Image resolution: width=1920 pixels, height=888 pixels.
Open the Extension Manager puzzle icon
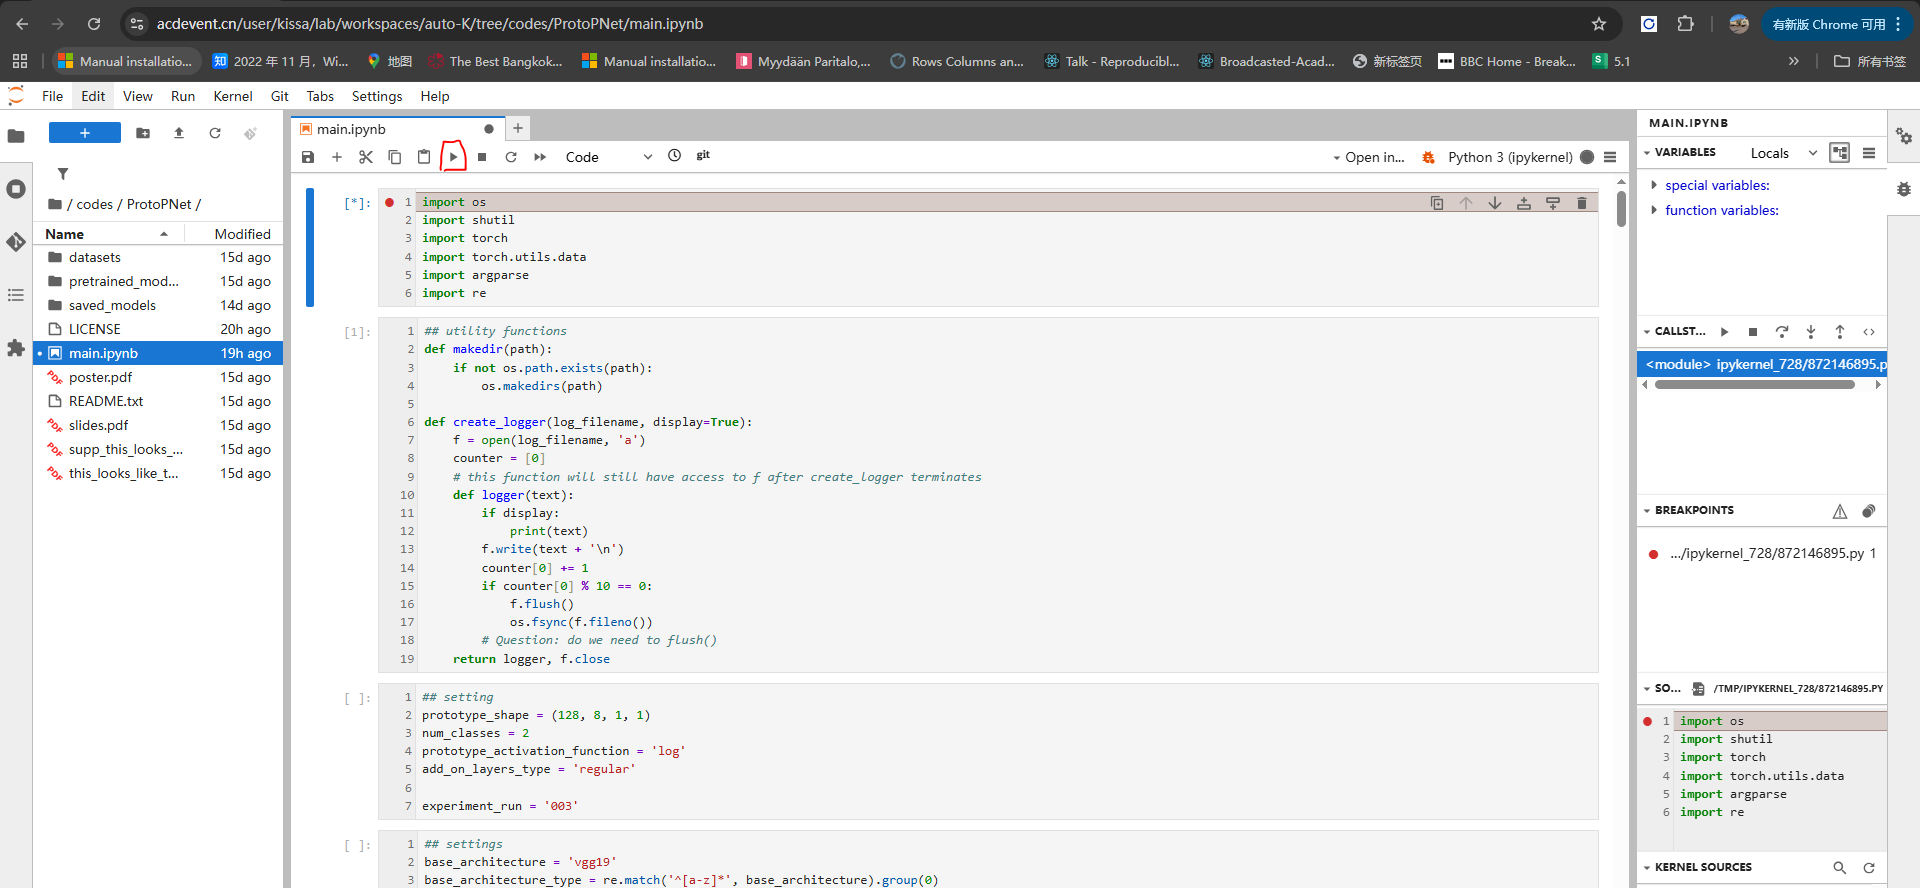coord(16,348)
